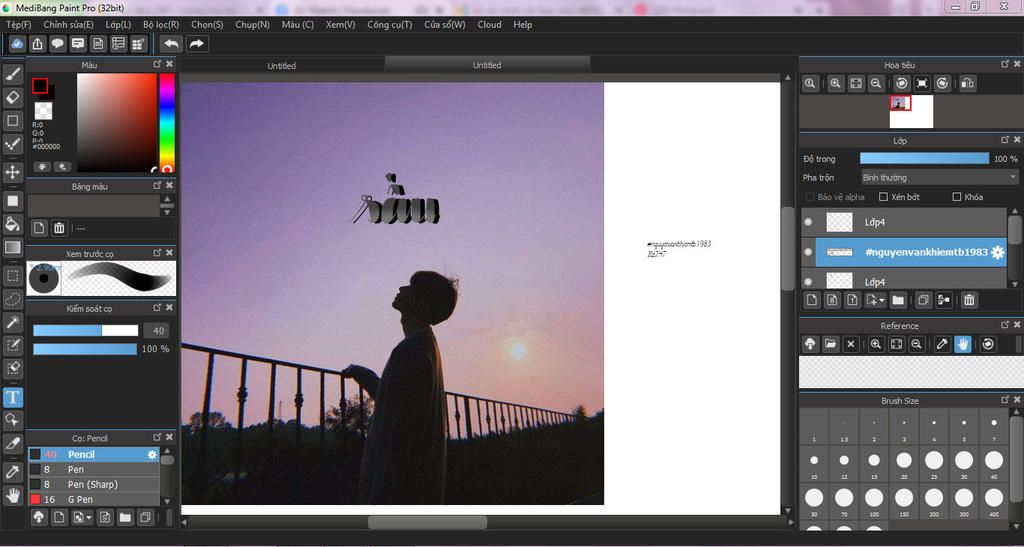This screenshot has width=1024, height=547.
Task: Select the Lasso tool
Action: coord(13,299)
